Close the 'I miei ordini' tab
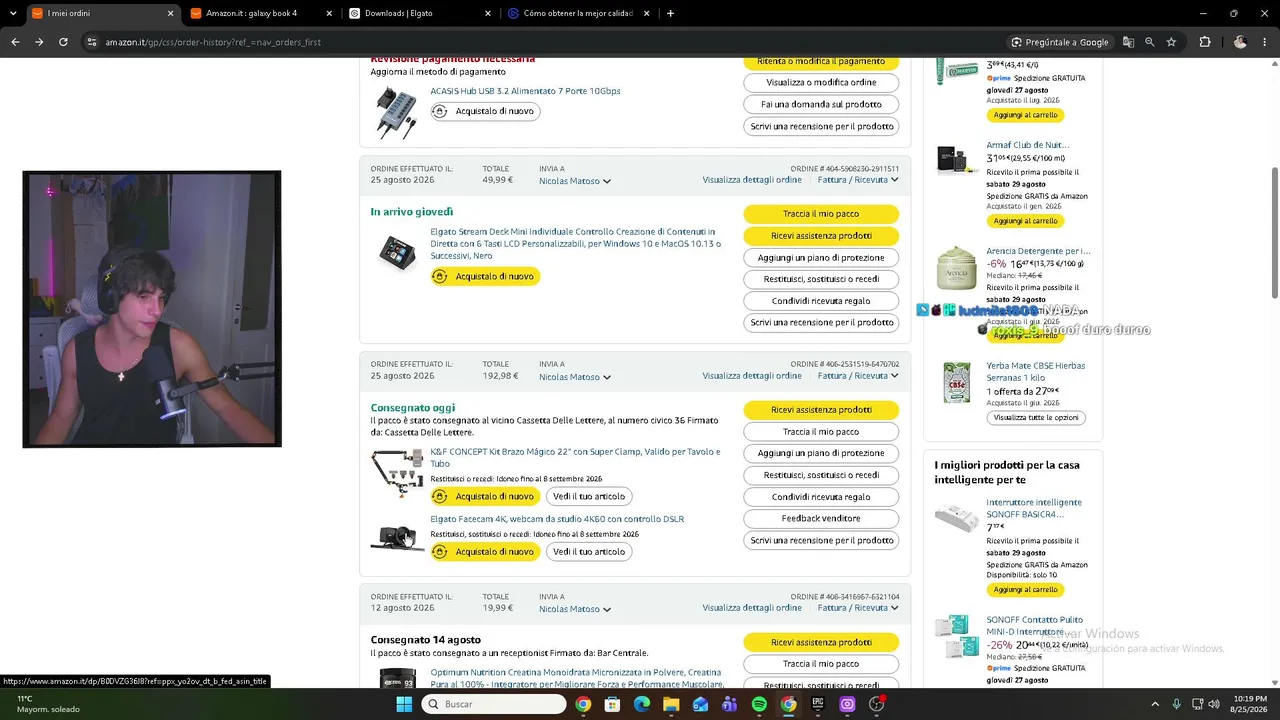Screen dimensions: 1280x720 [170, 13]
